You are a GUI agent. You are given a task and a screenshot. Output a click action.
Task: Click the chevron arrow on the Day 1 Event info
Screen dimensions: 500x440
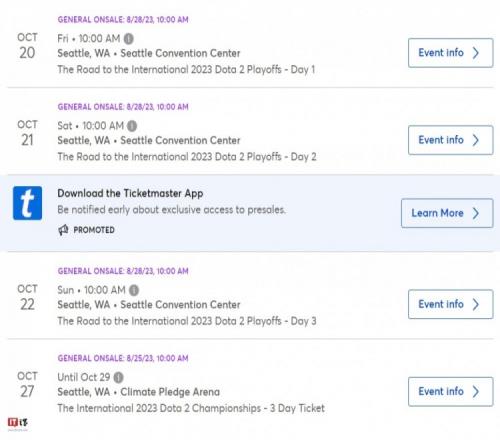[x=476, y=53]
